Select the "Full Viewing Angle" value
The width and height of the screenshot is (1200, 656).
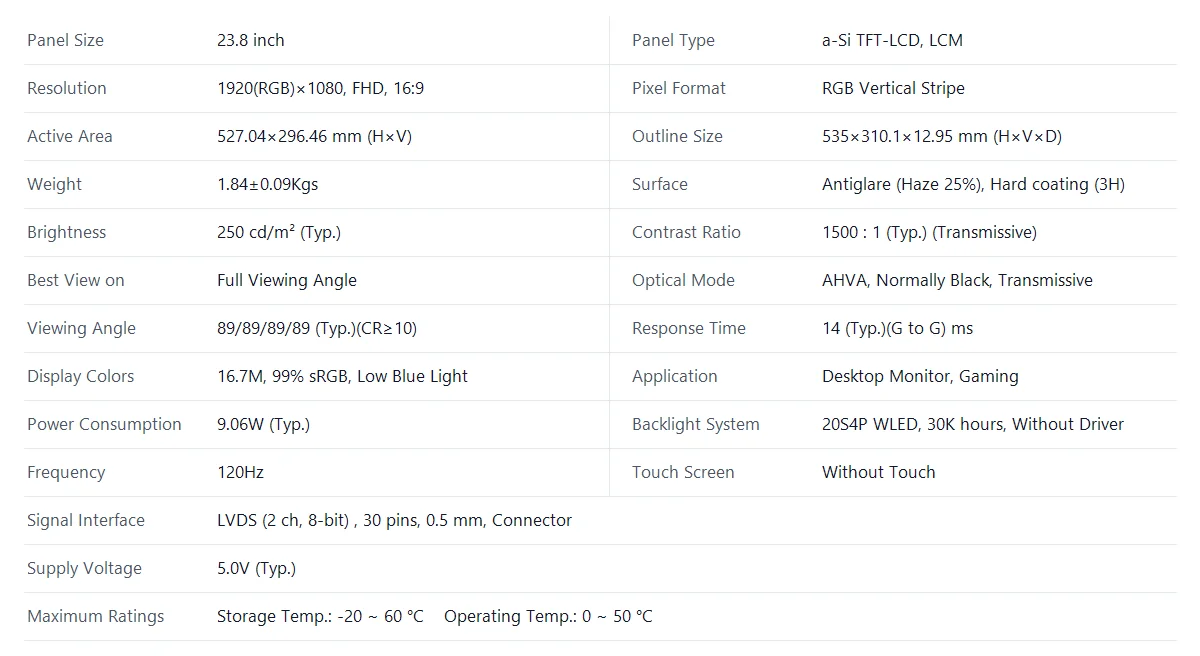click(286, 280)
